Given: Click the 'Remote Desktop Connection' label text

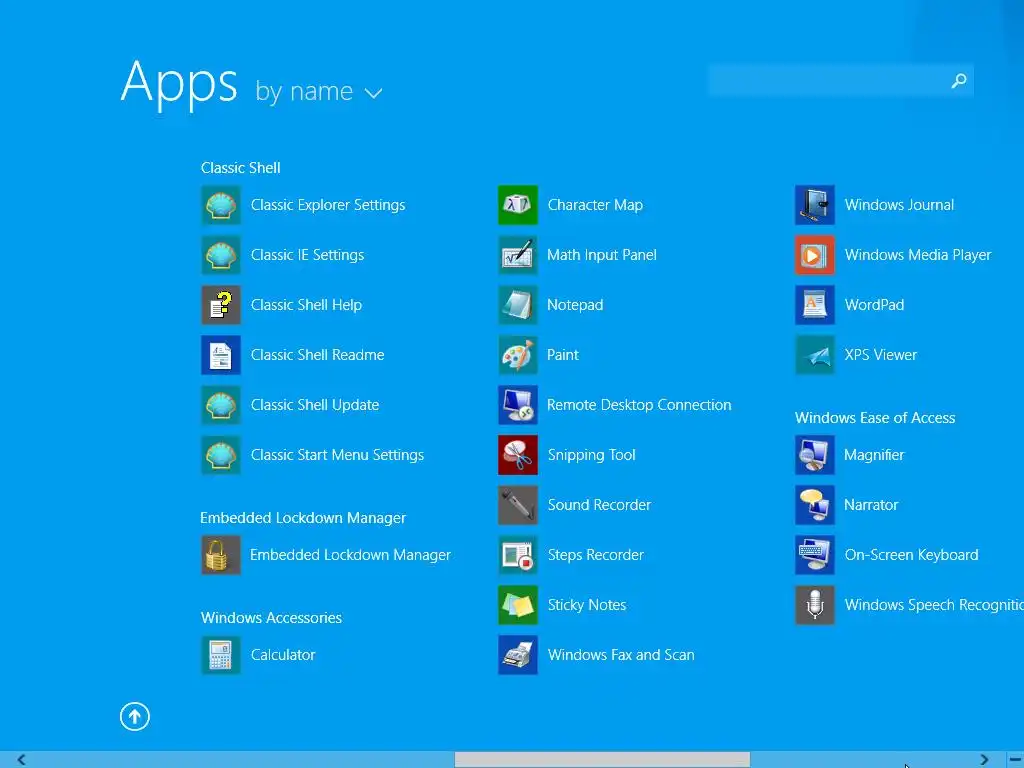Looking at the screenshot, I should click(x=639, y=405).
